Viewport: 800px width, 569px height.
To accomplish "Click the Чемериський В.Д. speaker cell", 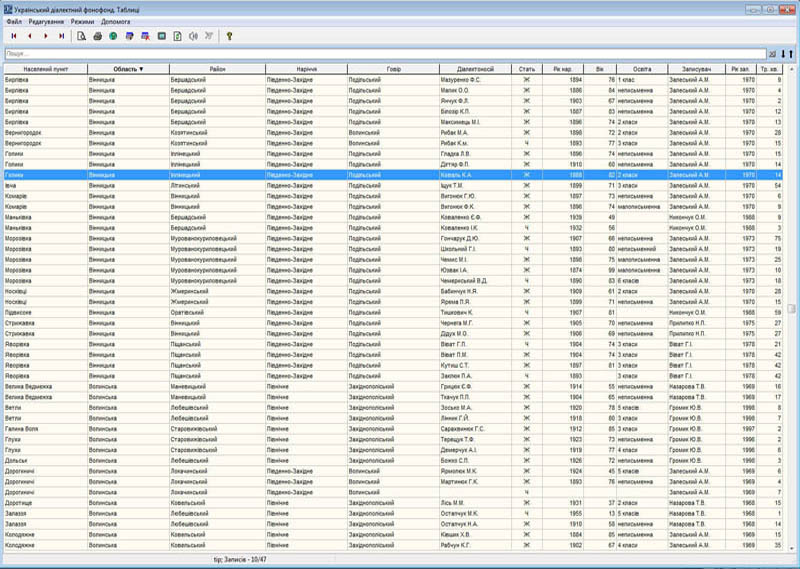I will click(x=475, y=281).
